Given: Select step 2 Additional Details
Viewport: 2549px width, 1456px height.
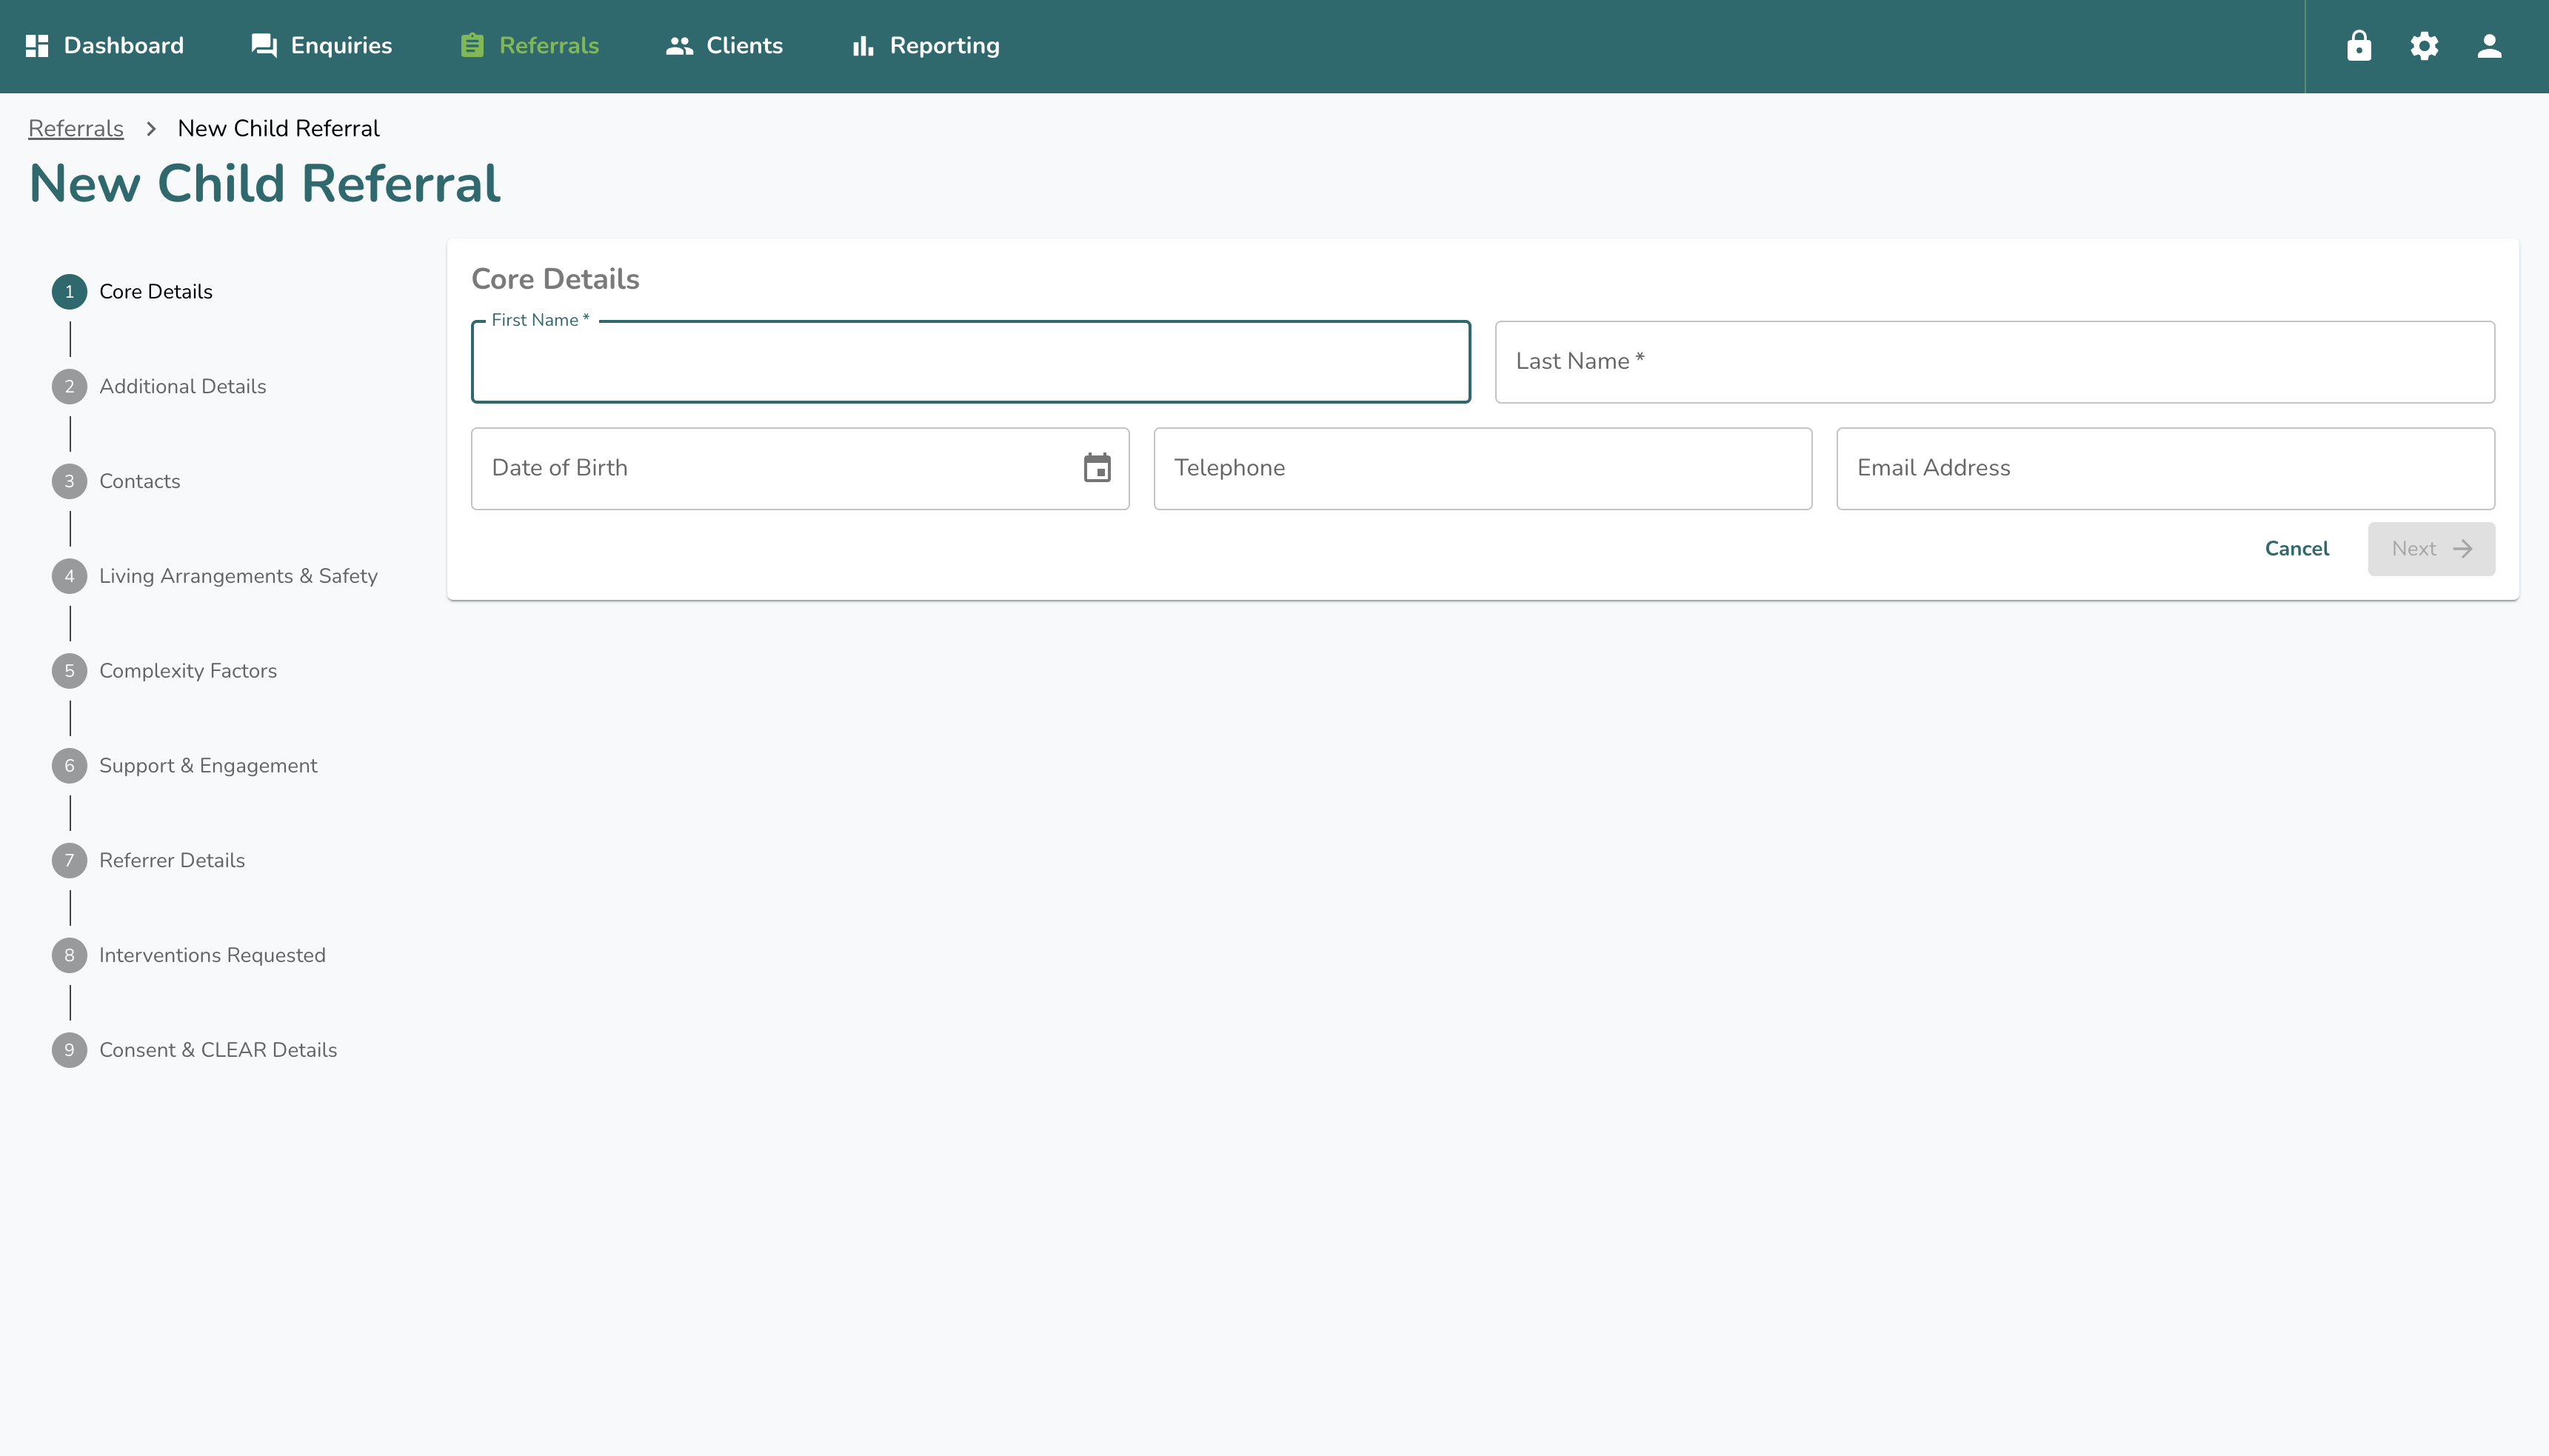Looking at the screenshot, I should click(182, 386).
